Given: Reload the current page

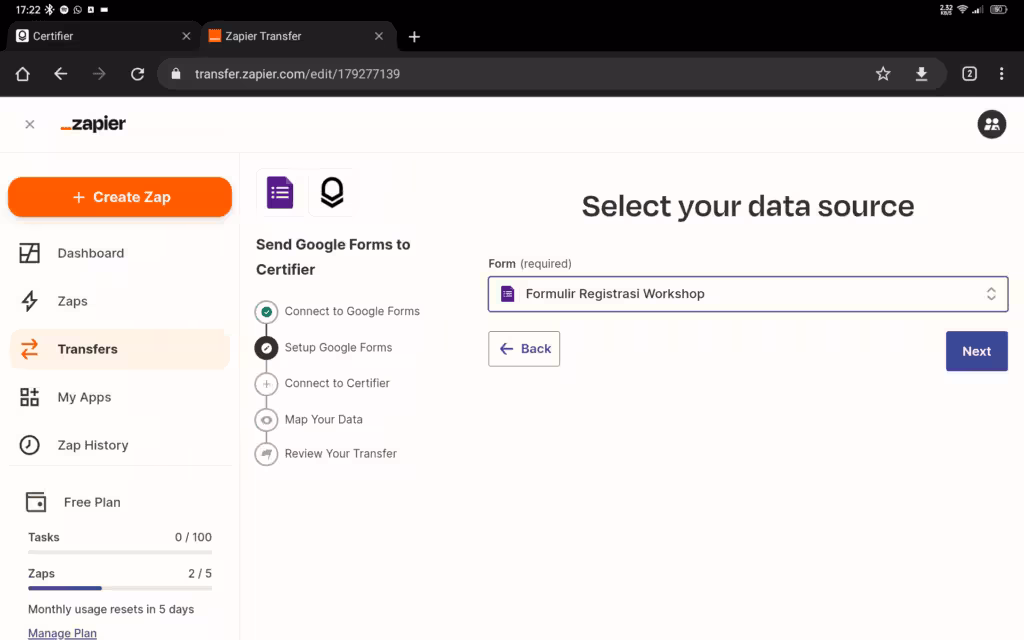Looking at the screenshot, I should click(x=137, y=74).
